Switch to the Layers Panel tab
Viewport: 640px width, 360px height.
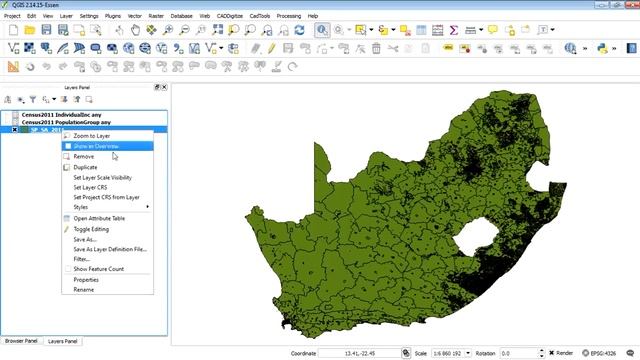(x=62, y=341)
